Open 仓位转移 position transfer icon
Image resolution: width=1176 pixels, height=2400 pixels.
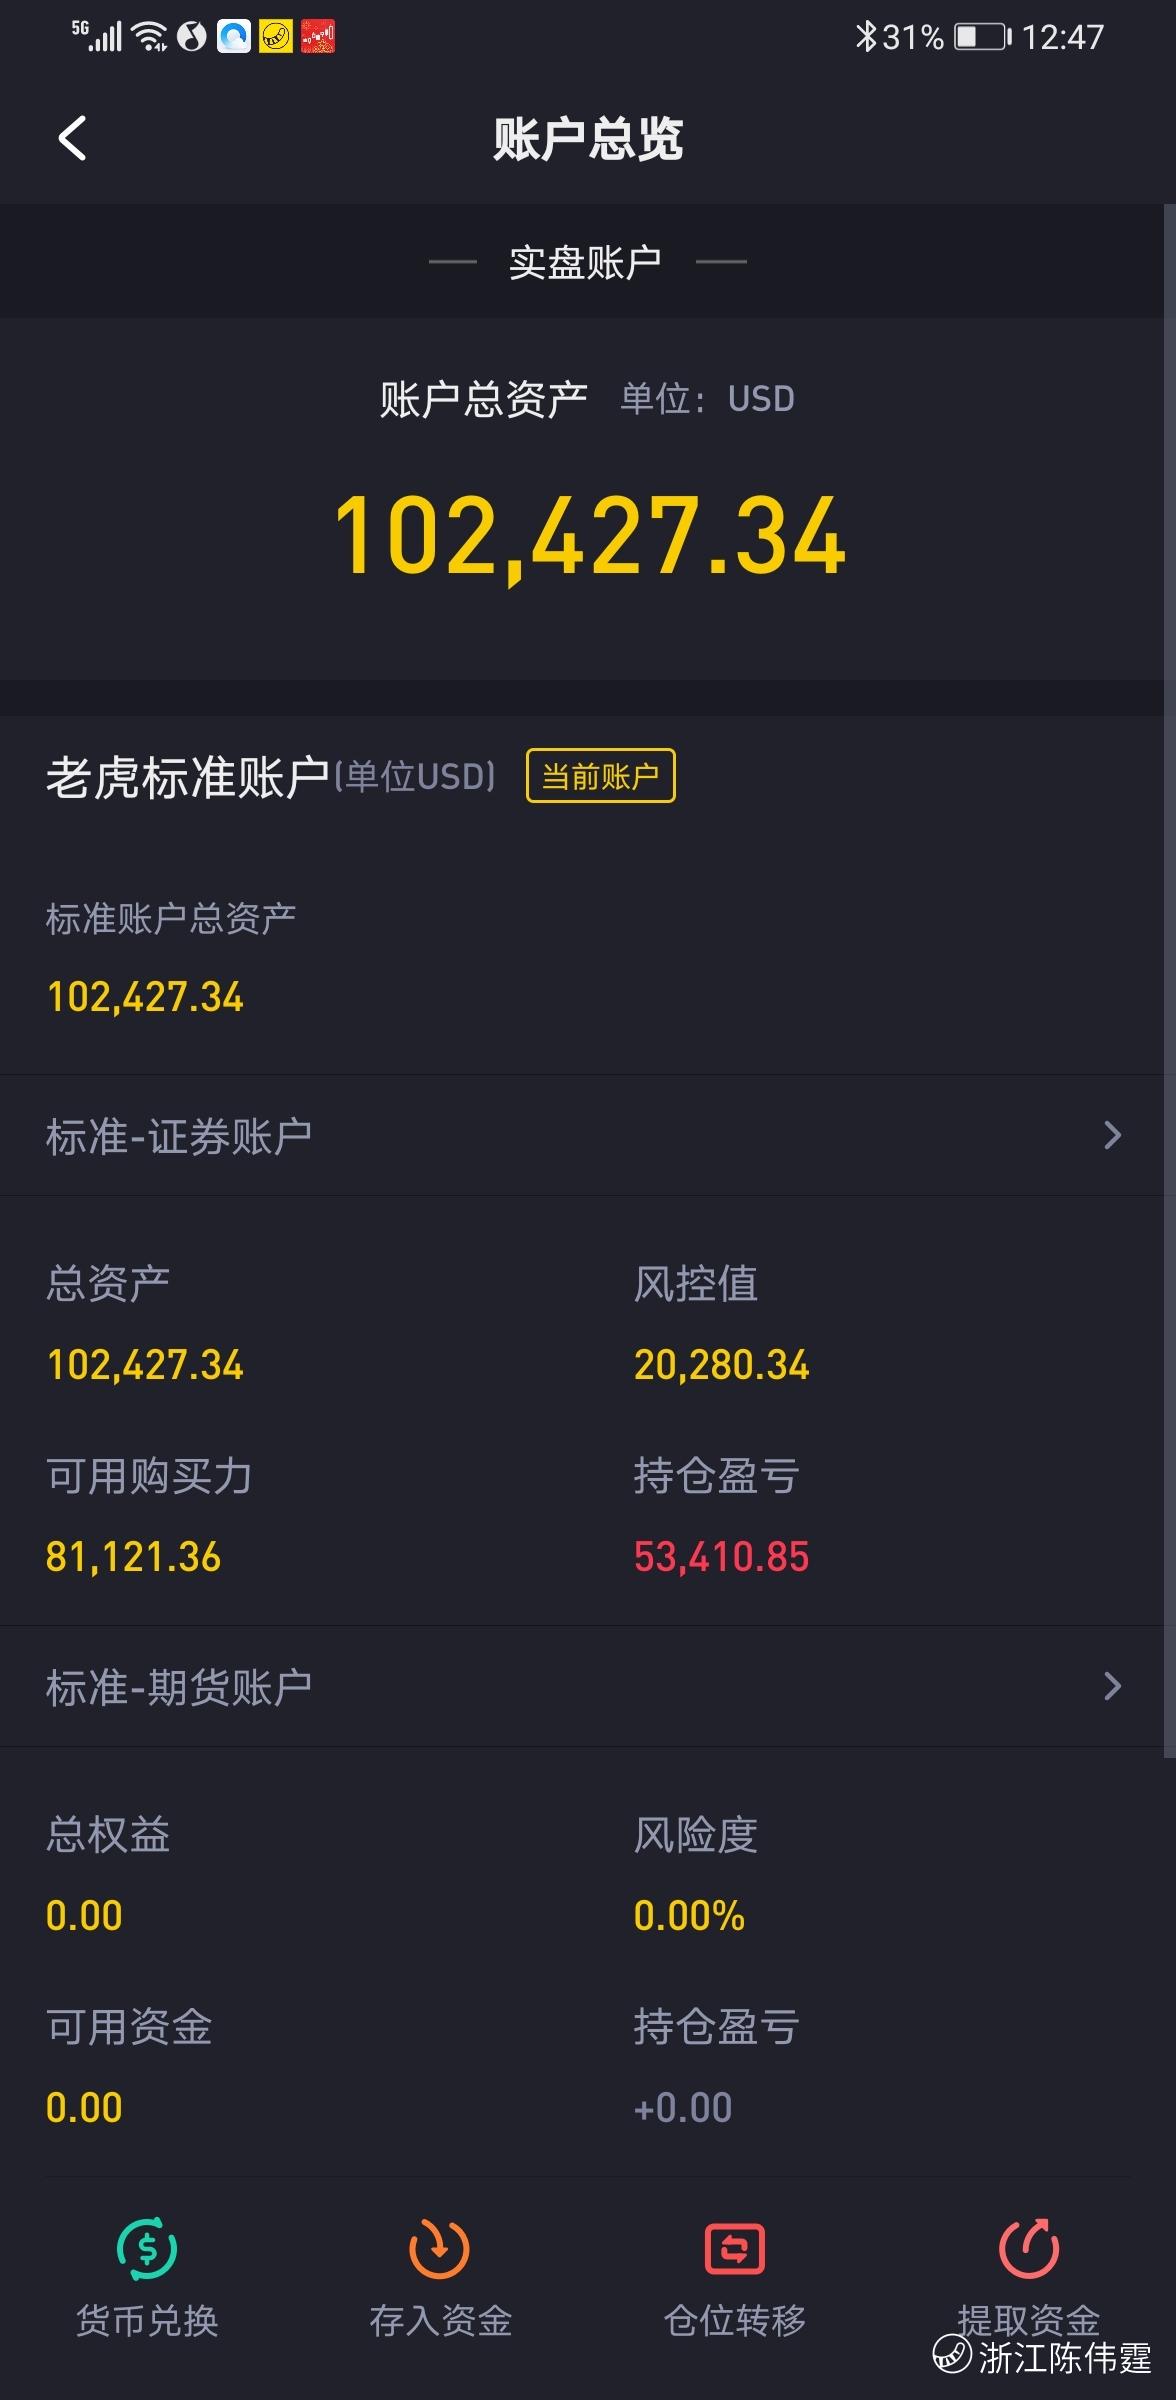(x=735, y=2249)
